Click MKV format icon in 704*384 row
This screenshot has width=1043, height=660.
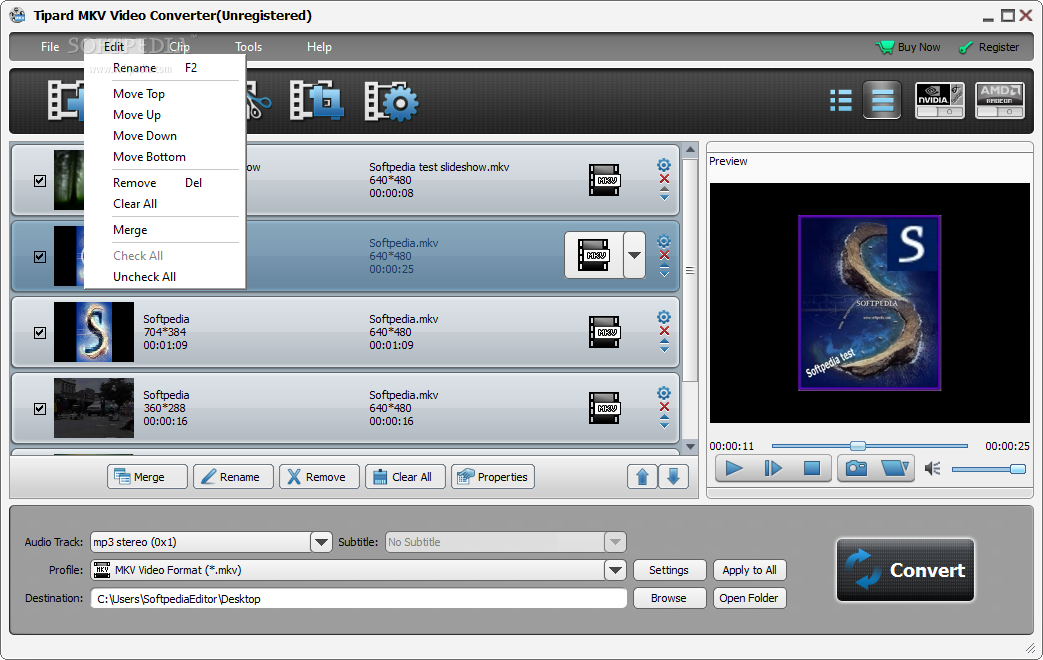click(604, 332)
